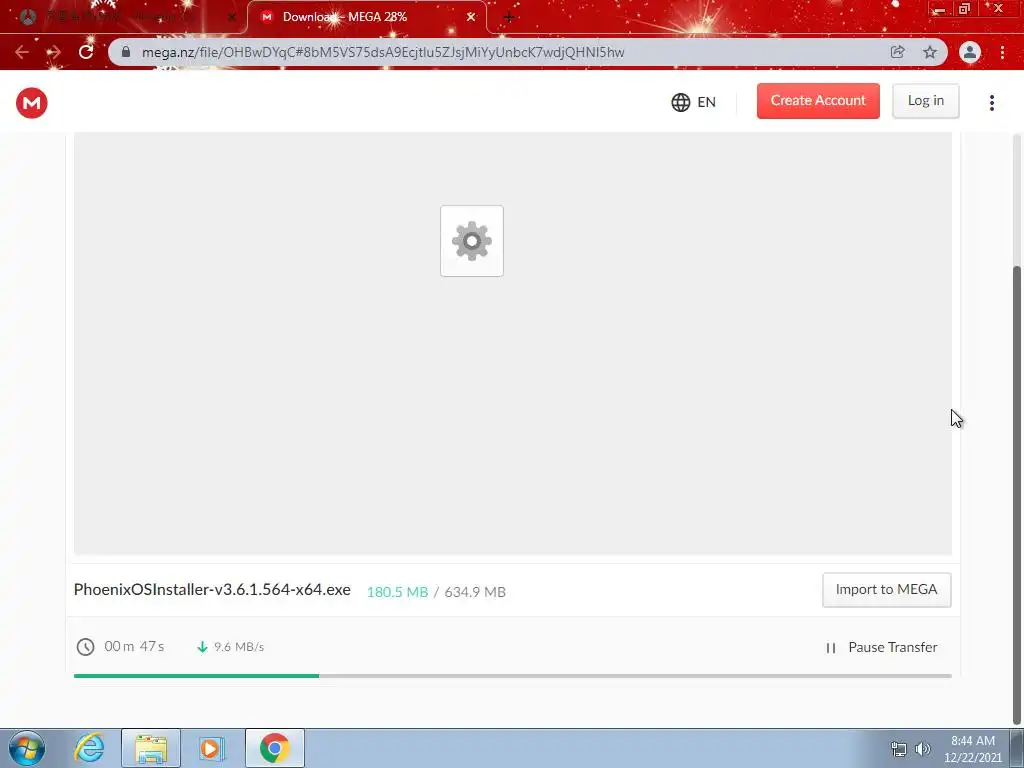Click the green download progress bar

pos(197,676)
